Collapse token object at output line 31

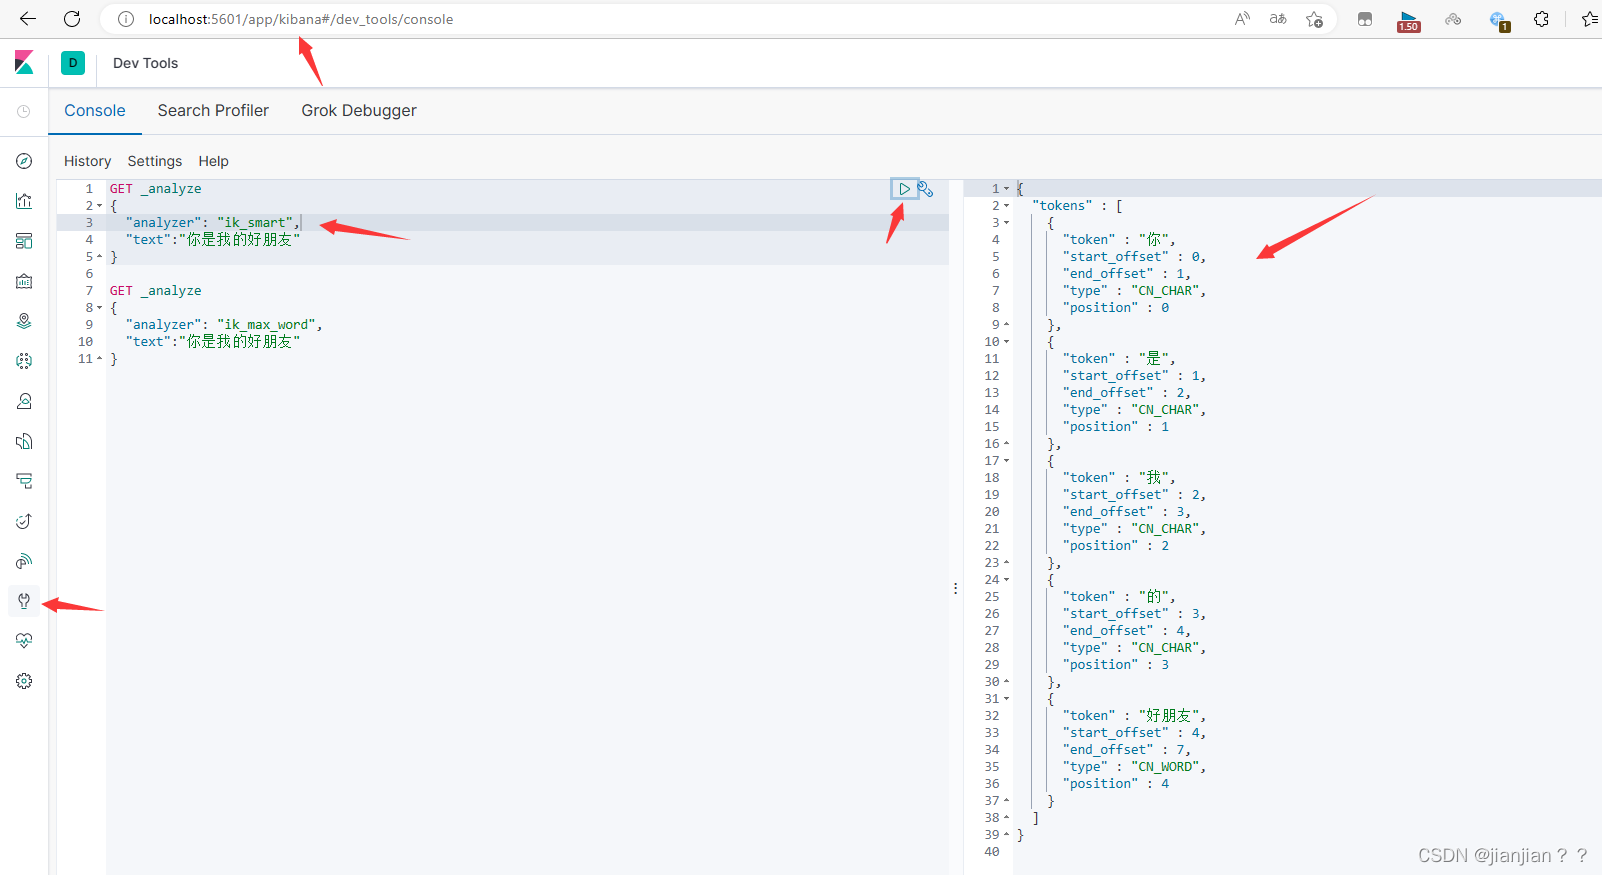pyautogui.click(x=1007, y=699)
